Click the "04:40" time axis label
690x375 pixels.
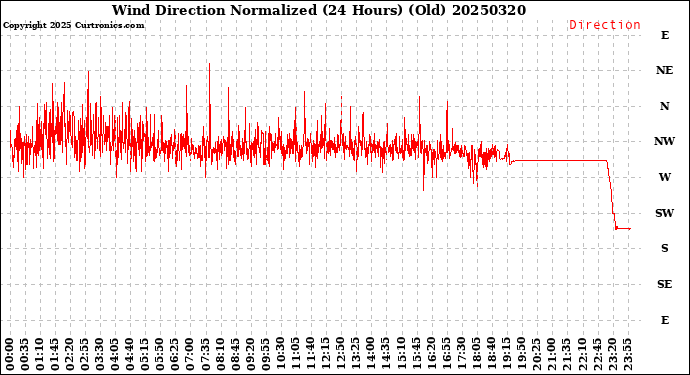click(130, 354)
